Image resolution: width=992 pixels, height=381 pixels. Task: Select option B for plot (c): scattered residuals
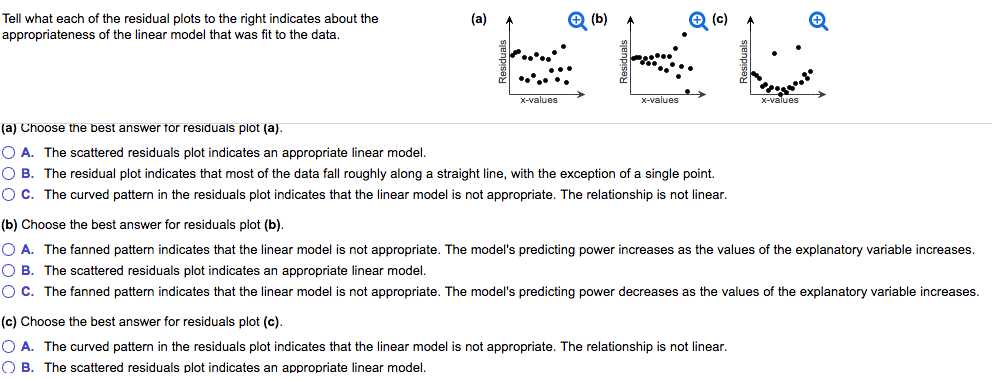[x=8, y=367]
